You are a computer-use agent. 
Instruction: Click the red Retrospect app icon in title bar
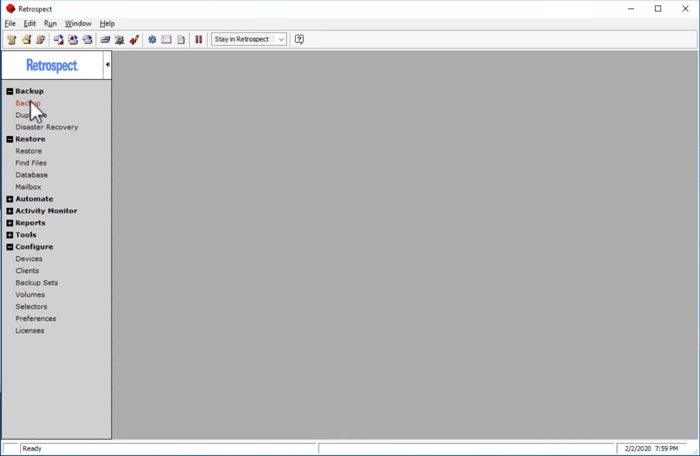click(x=10, y=8)
